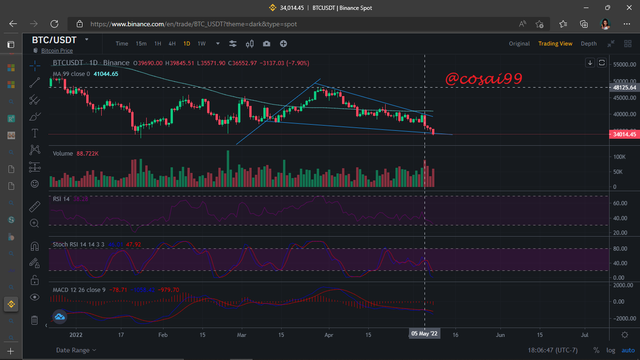Toggle log scale mode
640x360 pixels.
[x=611, y=350]
